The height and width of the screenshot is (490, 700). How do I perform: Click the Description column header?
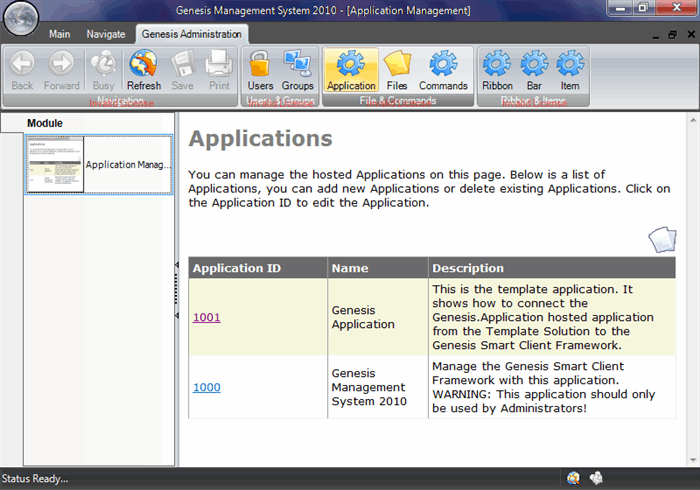click(552, 268)
